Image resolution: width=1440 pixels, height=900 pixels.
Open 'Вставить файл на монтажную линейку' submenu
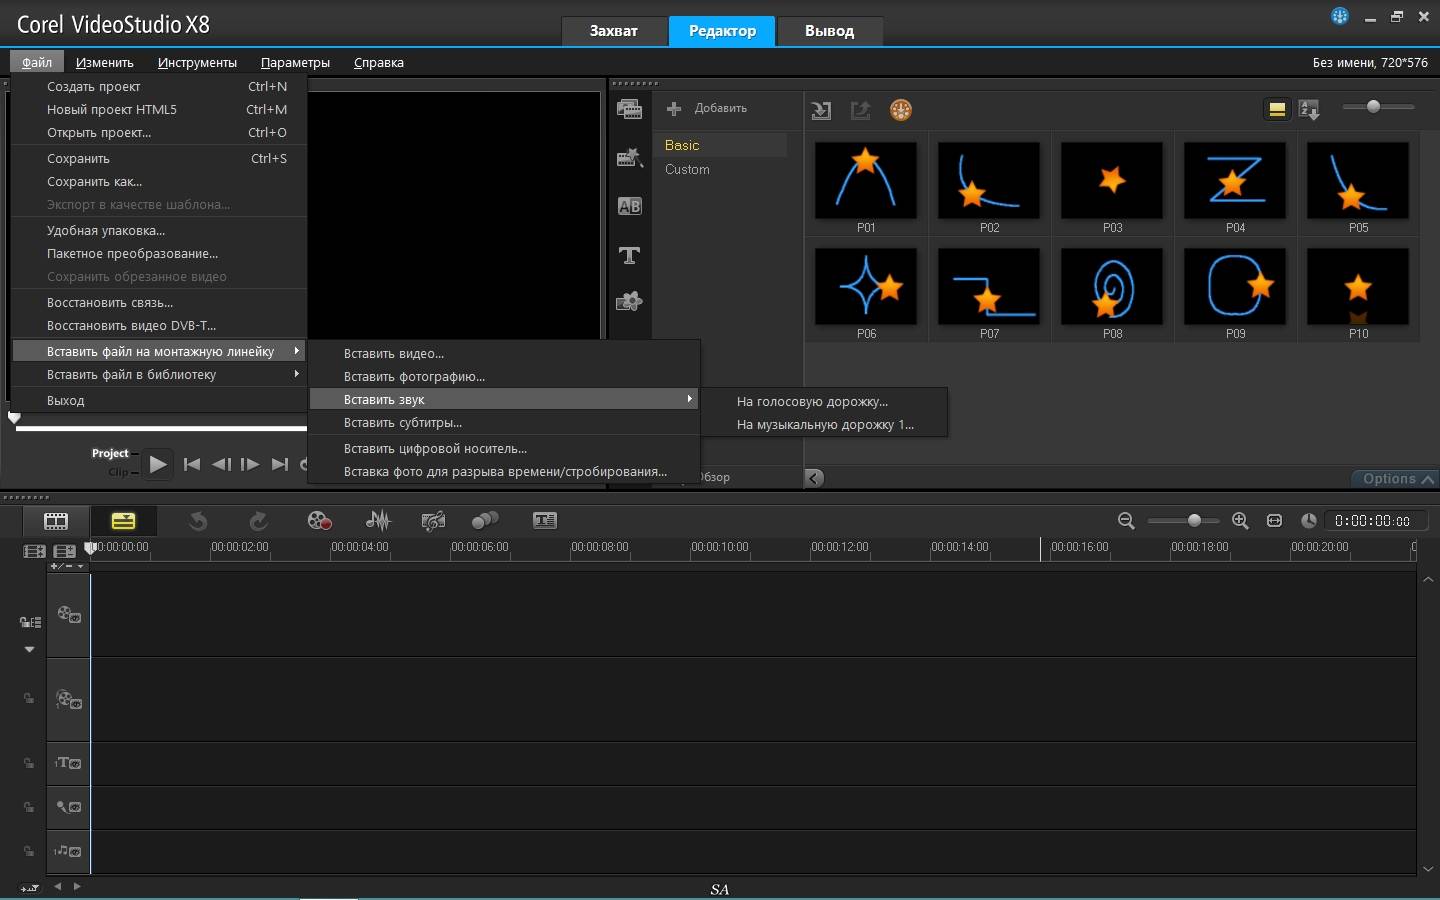tap(160, 351)
